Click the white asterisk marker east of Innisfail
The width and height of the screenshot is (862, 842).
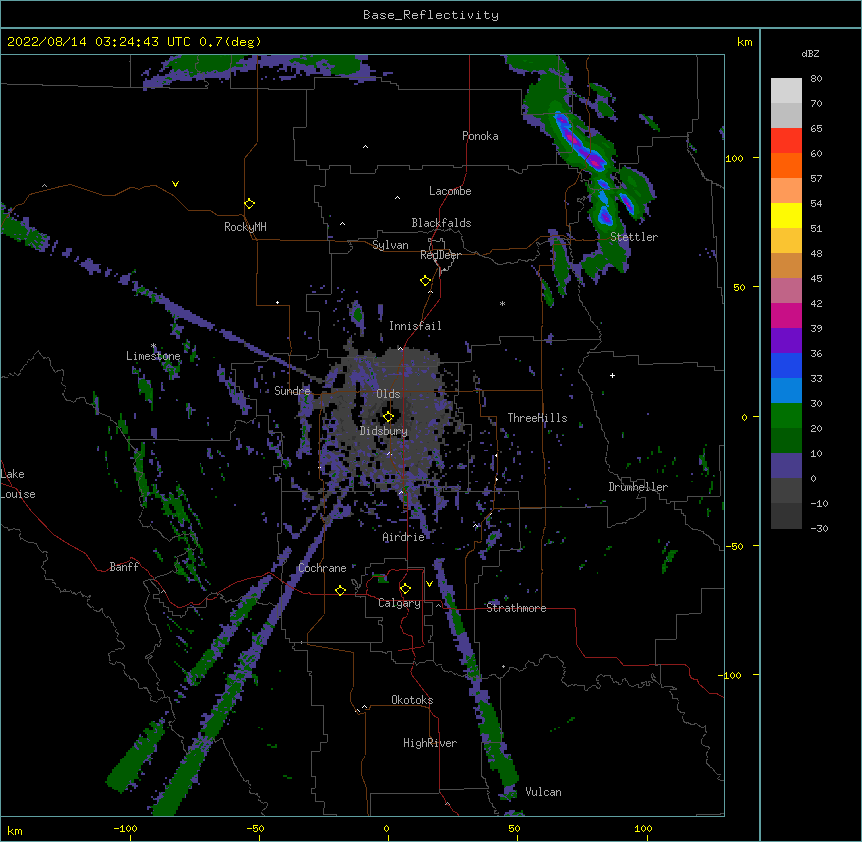(502, 303)
